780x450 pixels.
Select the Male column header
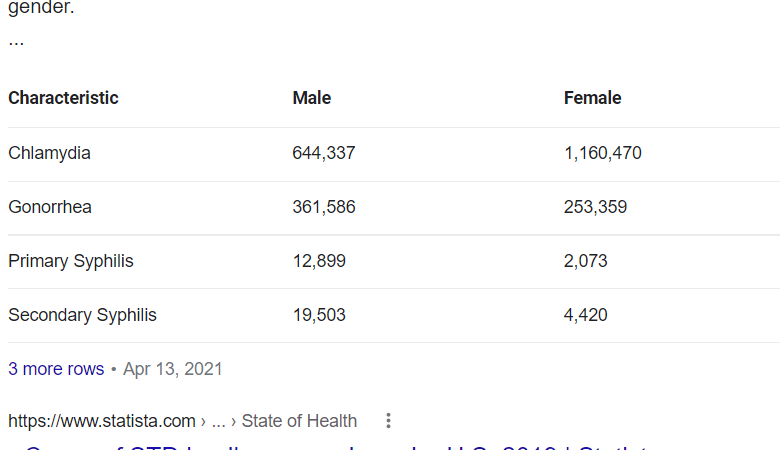tap(312, 98)
